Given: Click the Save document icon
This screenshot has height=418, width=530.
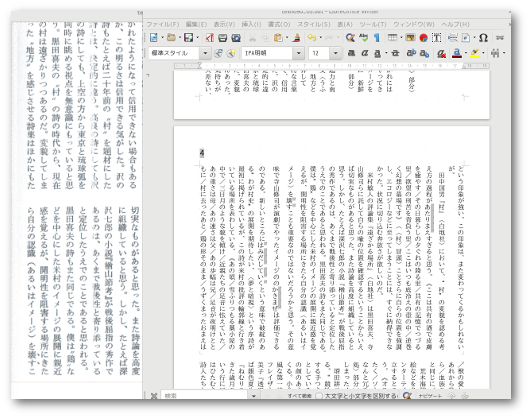Looking at the screenshot, I should 188,38.
